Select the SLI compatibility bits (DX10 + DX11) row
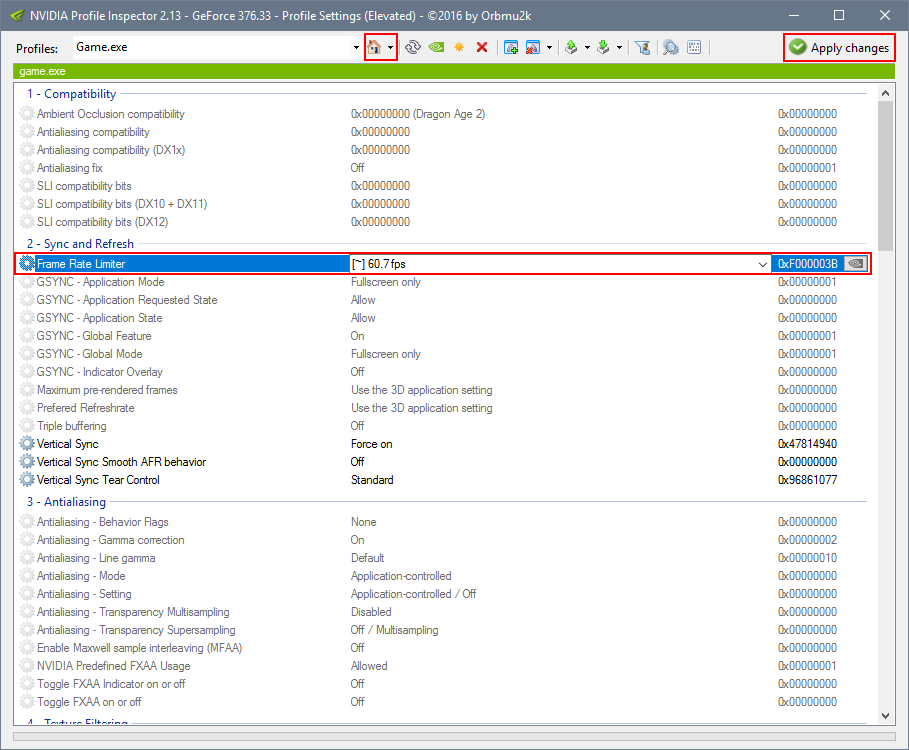The image size is (909, 750). tap(443, 204)
